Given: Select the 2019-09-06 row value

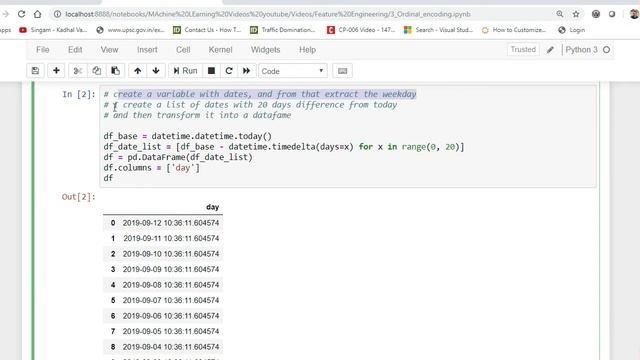Looking at the screenshot, I should coord(171,316).
